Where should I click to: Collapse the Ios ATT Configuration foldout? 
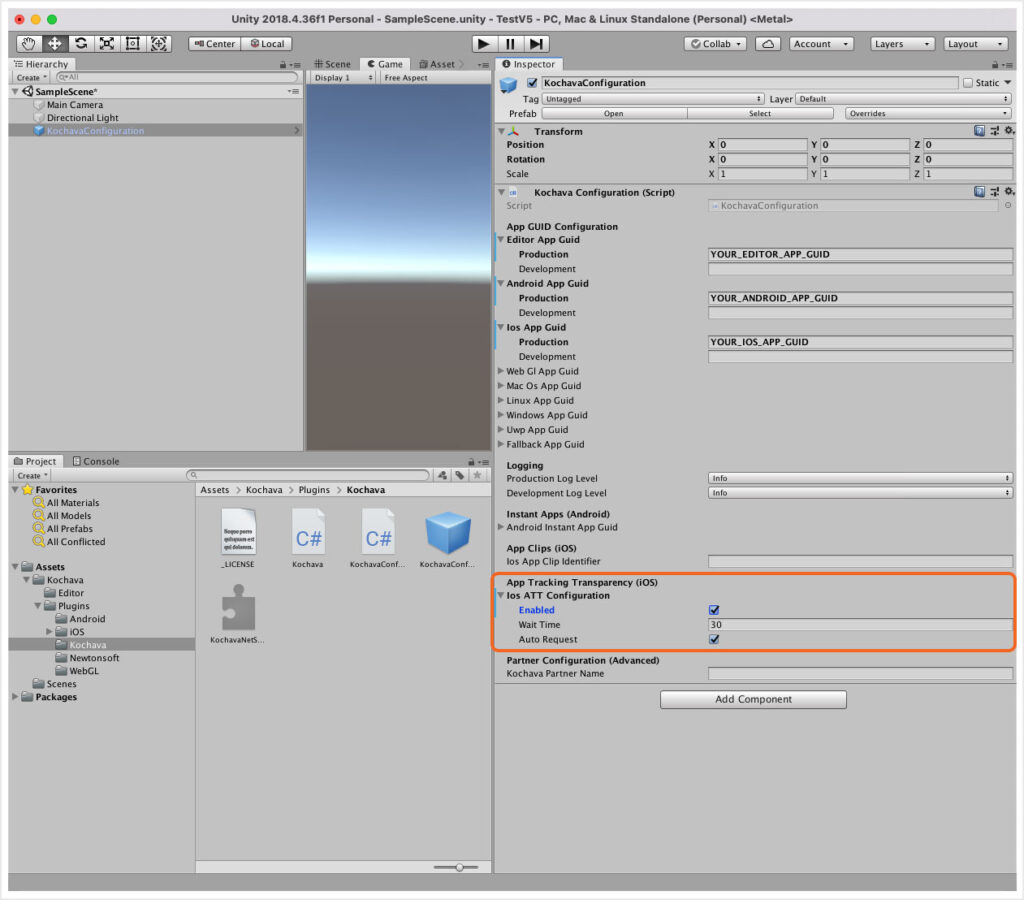(x=501, y=595)
